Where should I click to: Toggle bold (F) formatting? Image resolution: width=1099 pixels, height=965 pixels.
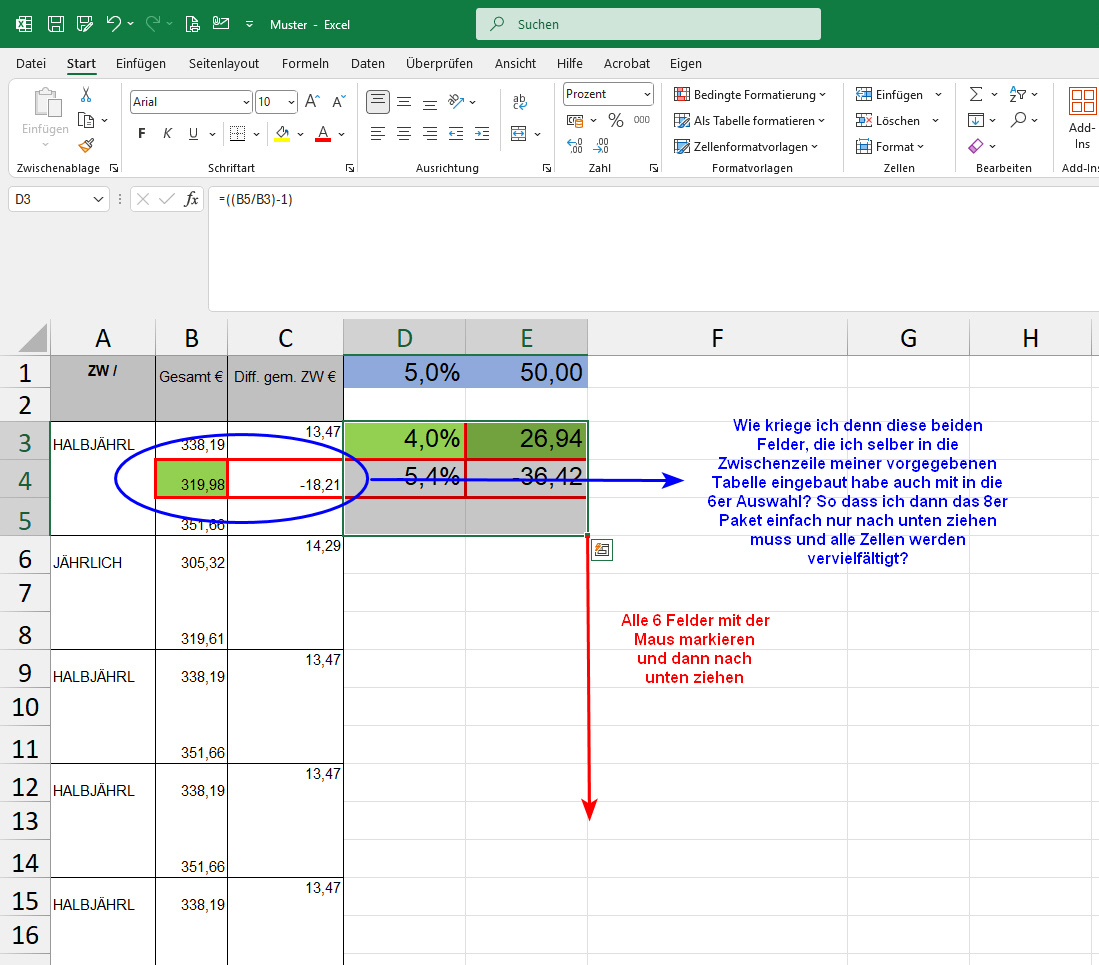pyautogui.click(x=142, y=133)
